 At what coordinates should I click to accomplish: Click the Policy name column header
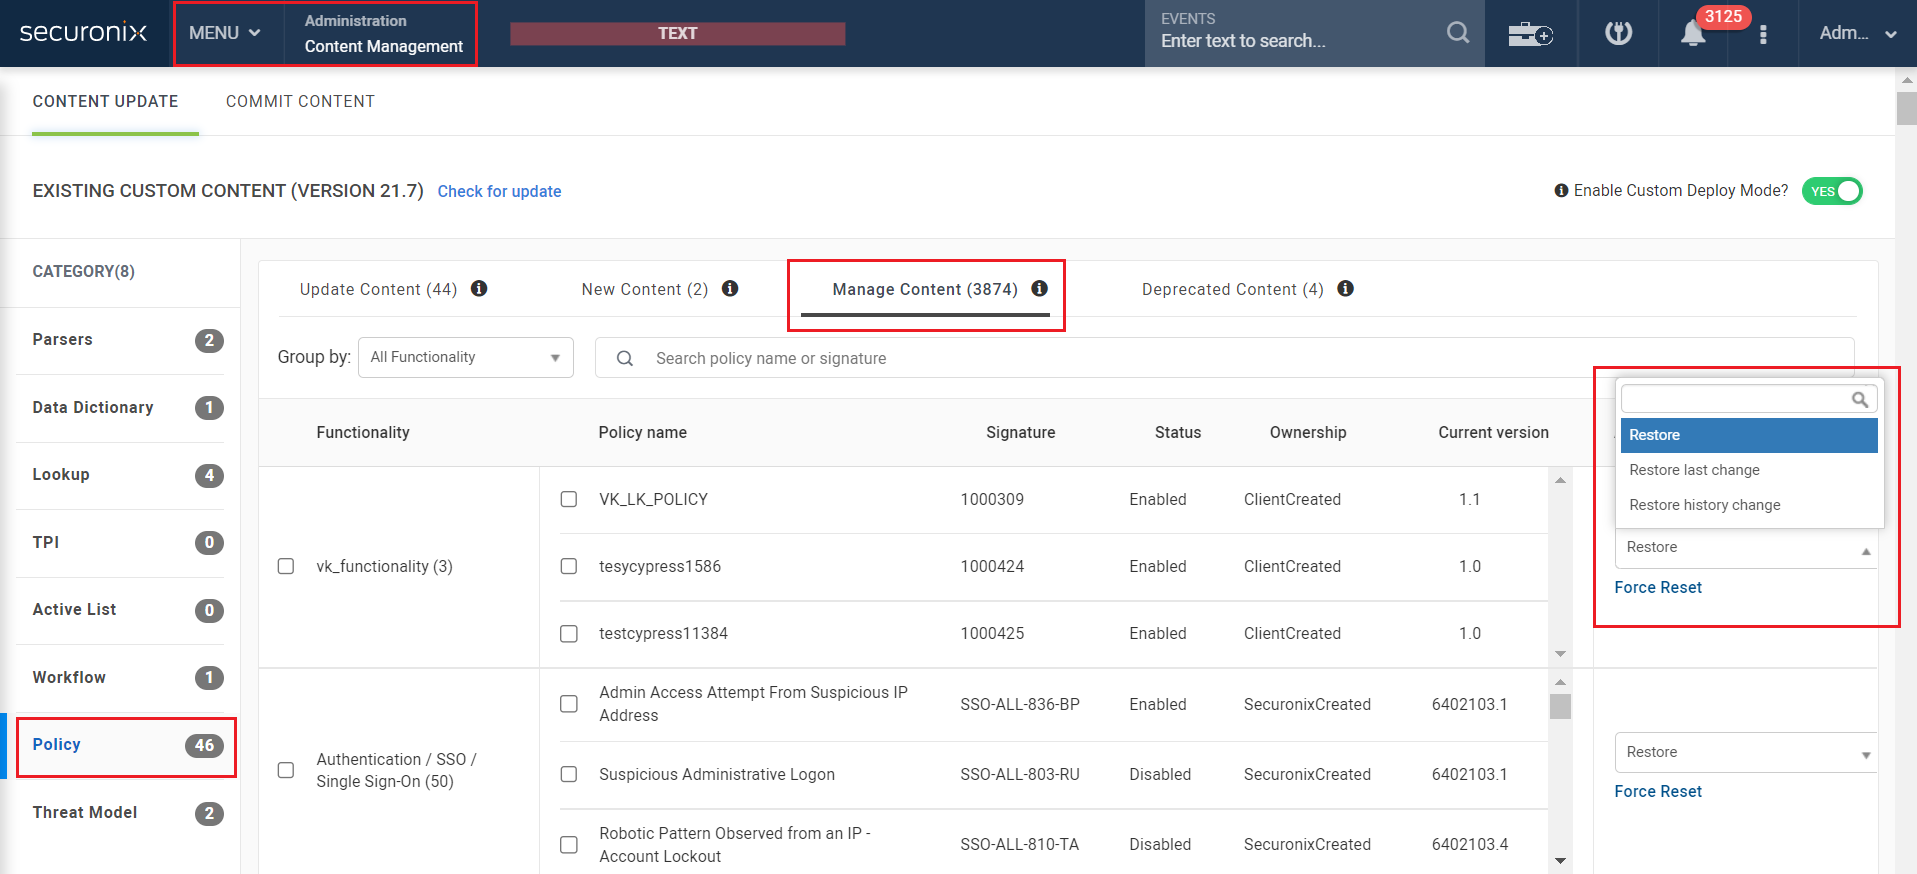coord(642,432)
